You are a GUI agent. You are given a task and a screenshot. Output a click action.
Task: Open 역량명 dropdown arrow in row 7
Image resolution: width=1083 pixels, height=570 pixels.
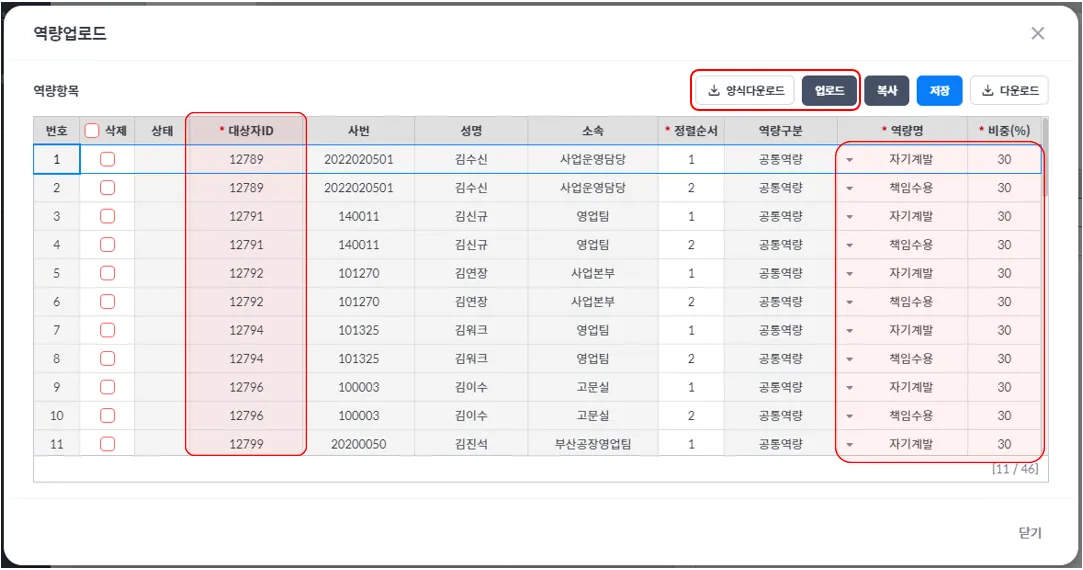(x=850, y=330)
